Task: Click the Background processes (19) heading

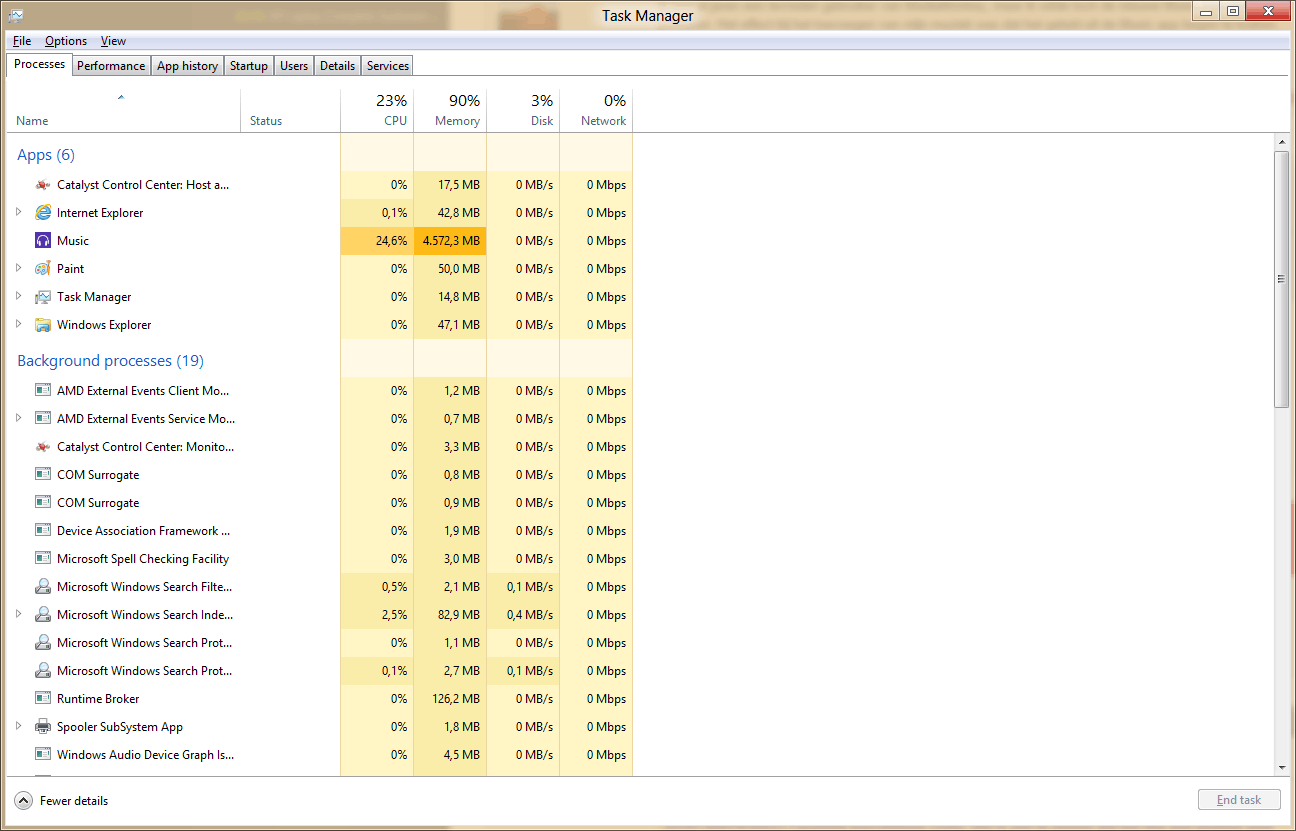Action: point(110,361)
